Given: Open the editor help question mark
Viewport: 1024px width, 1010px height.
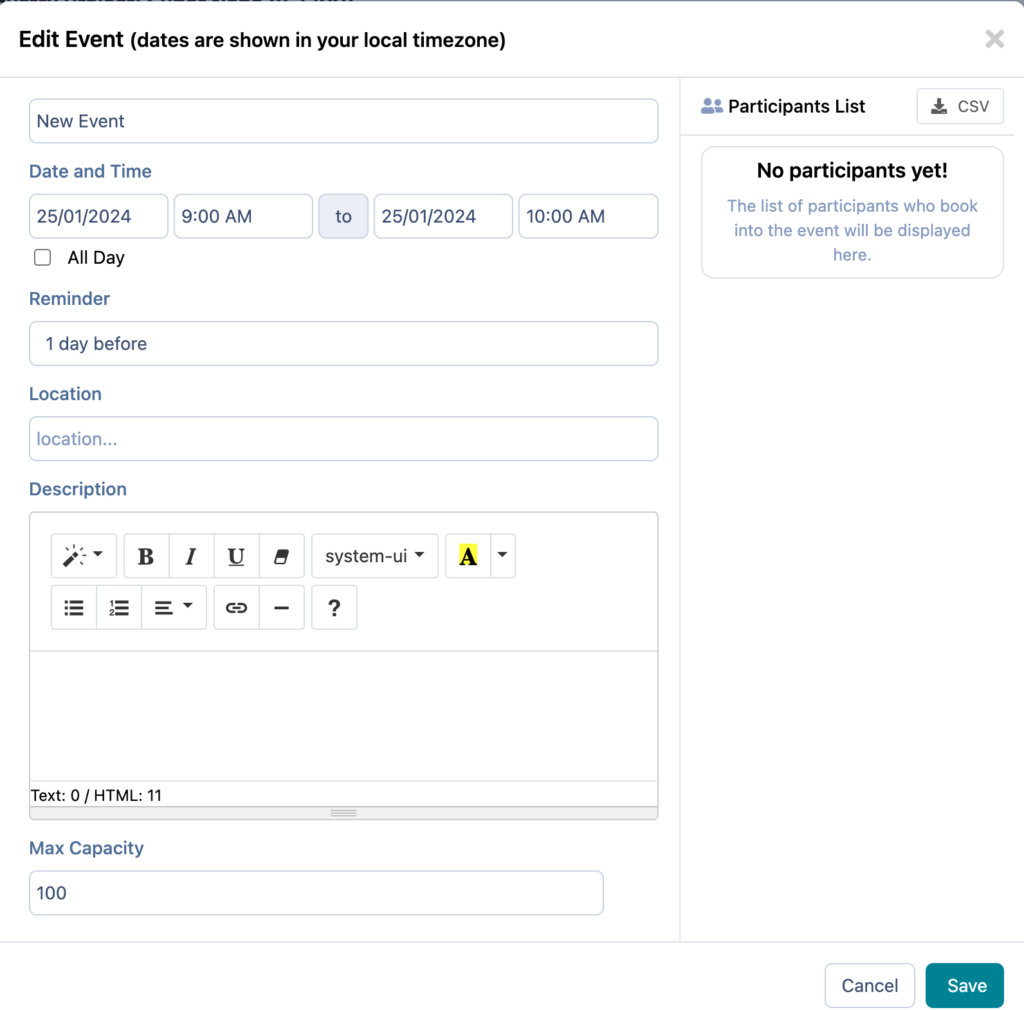Looking at the screenshot, I should coord(334,607).
